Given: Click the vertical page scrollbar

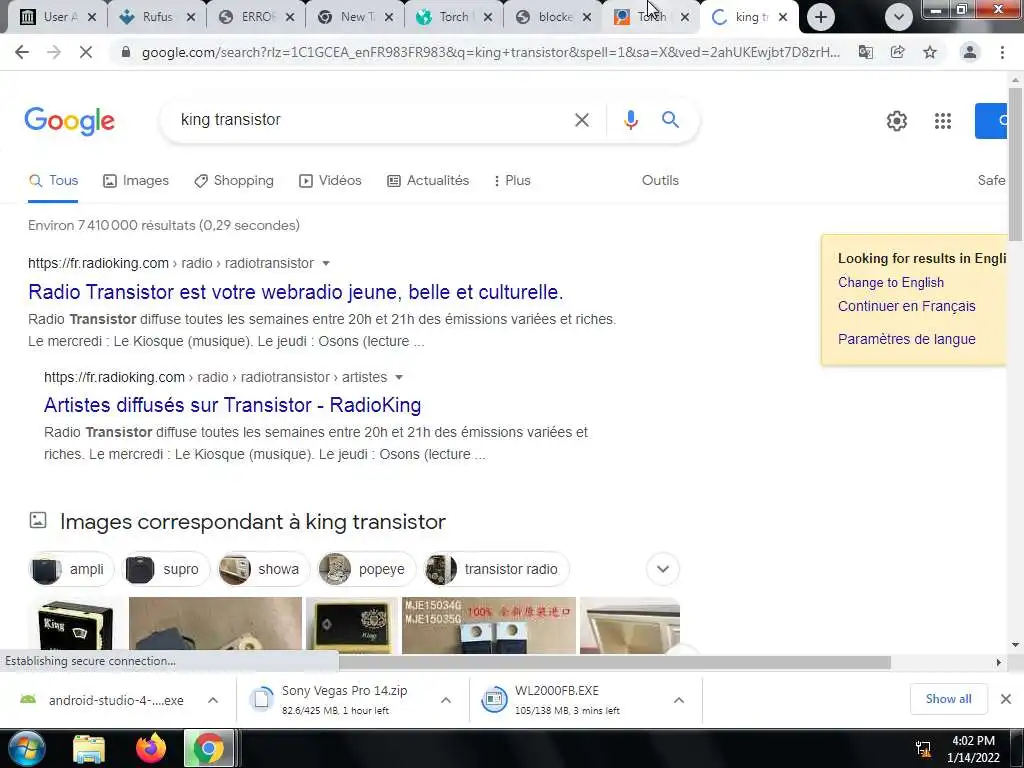Looking at the screenshot, I should (x=1015, y=164).
